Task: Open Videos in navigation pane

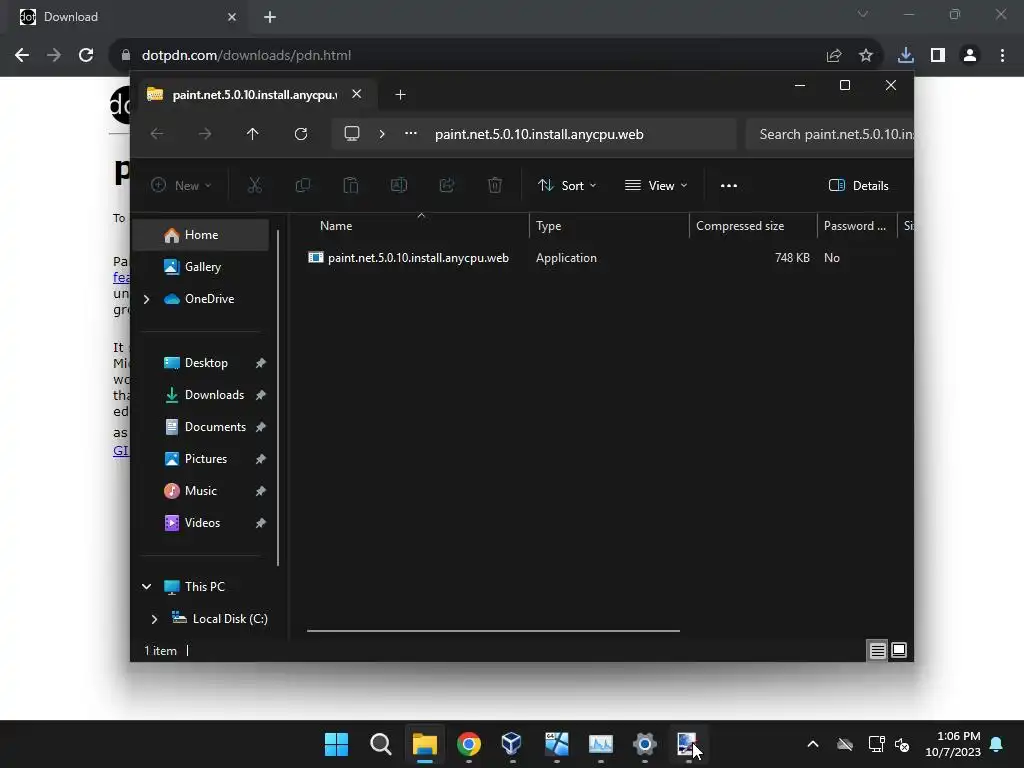Action: point(201,522)
